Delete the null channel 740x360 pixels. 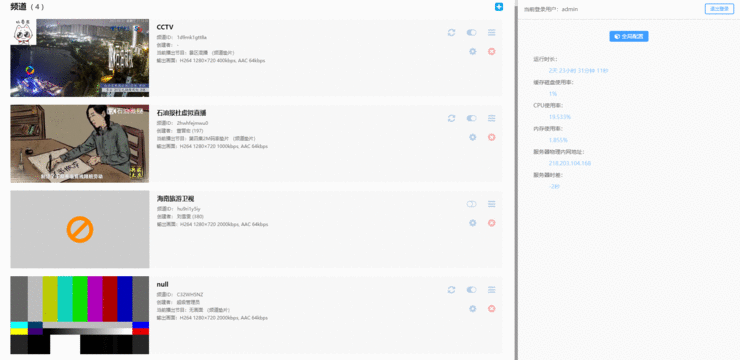(492, 309)
